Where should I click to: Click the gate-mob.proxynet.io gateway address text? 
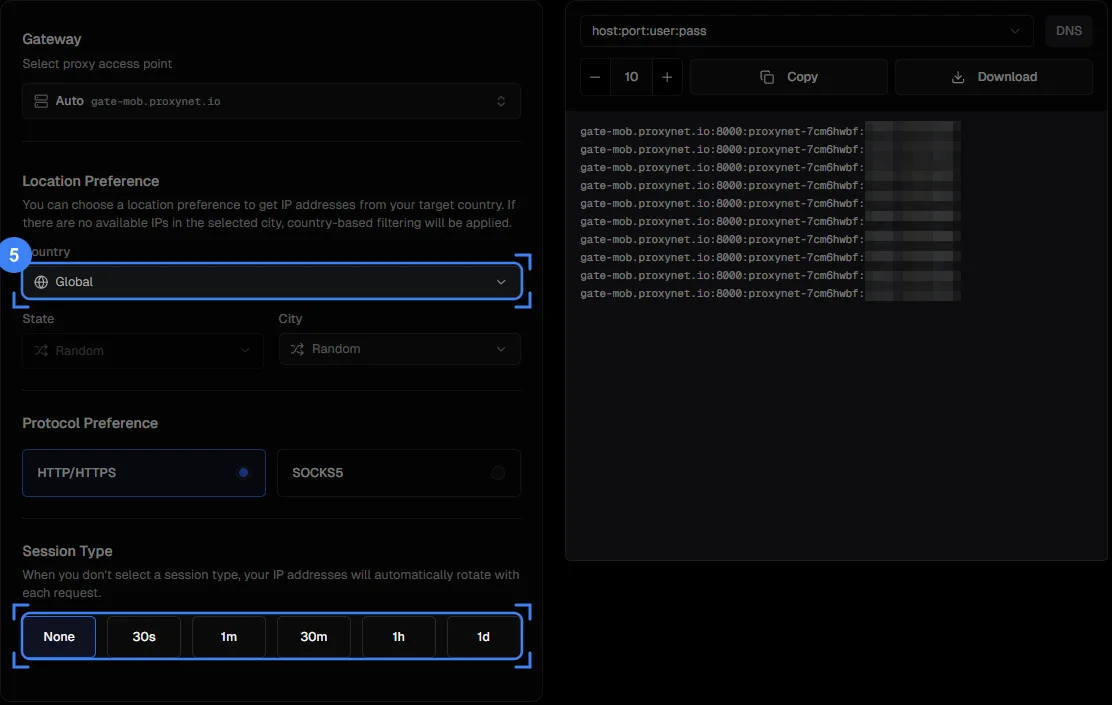click(155, 101)
